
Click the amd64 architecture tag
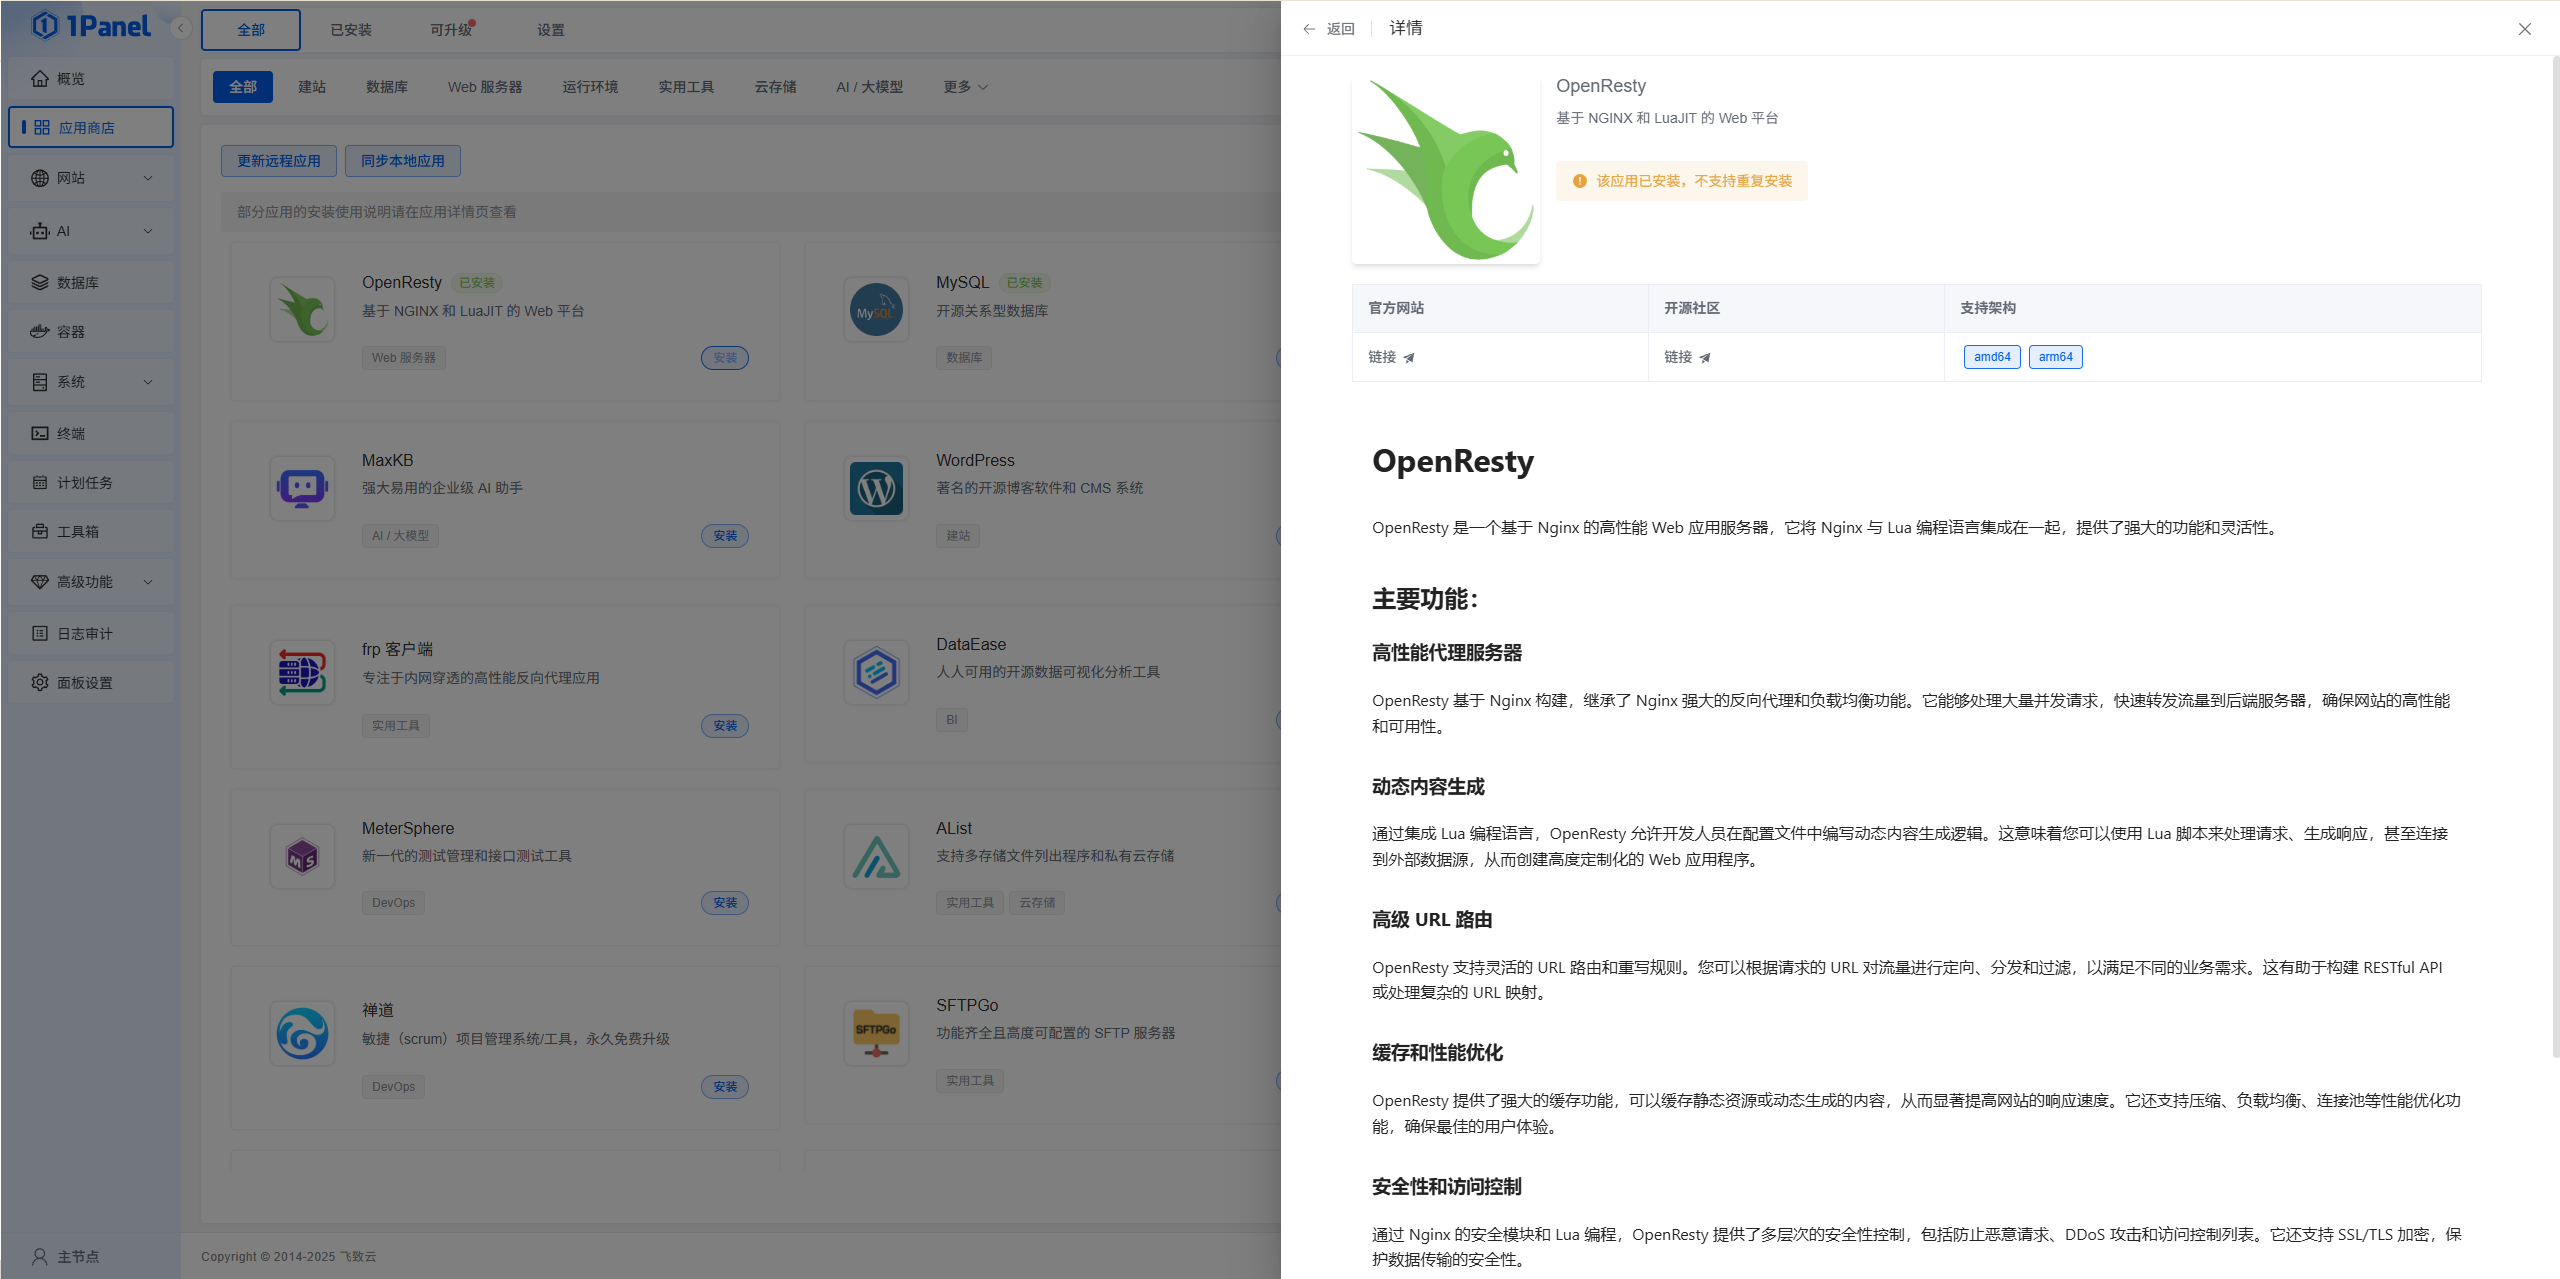[x=1991, y=357]
